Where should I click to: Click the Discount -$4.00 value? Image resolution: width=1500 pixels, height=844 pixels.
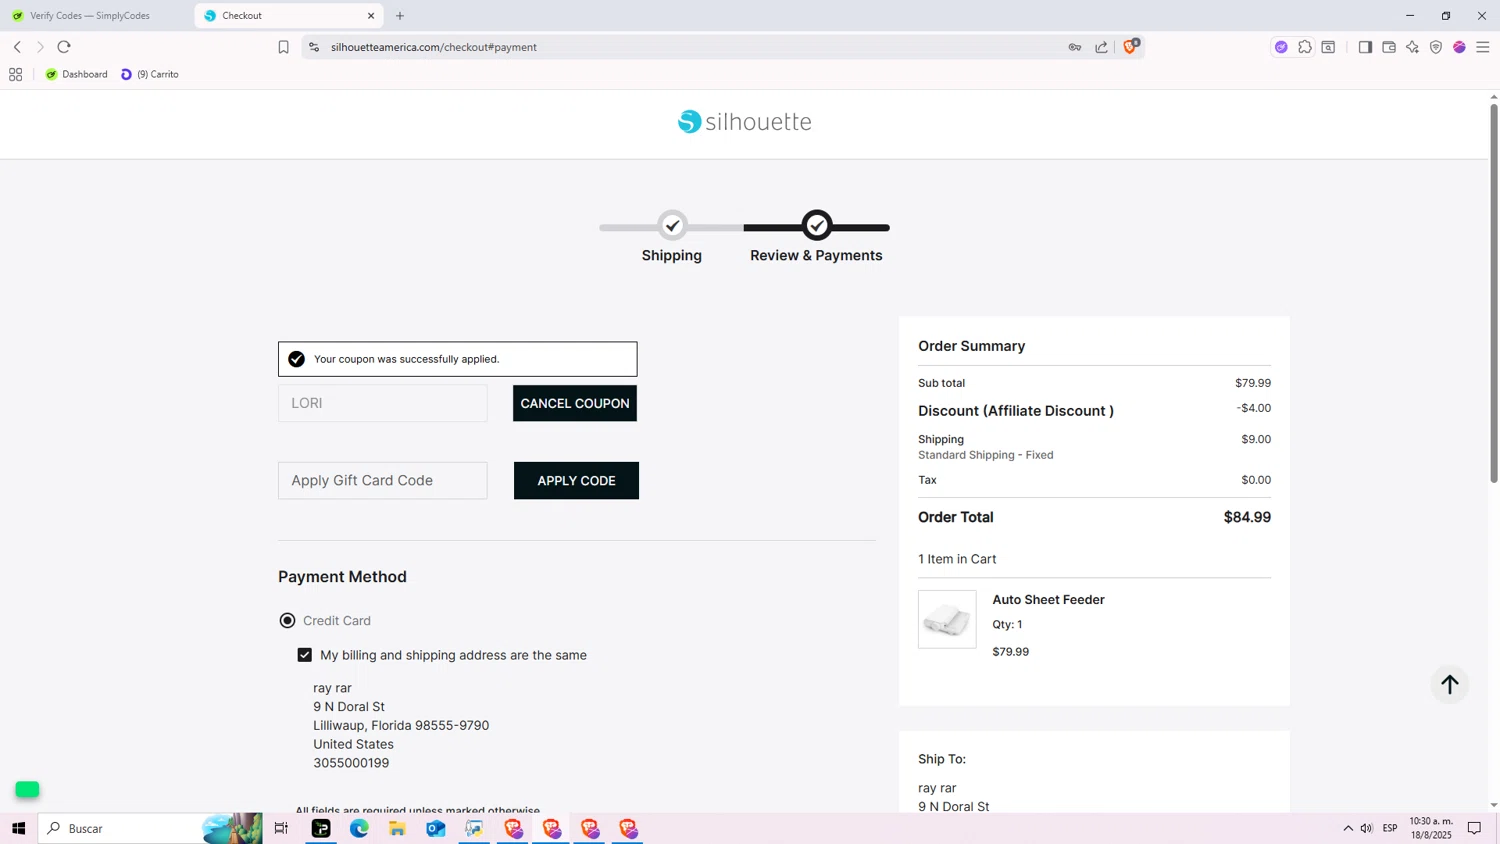coord(1254,408)
